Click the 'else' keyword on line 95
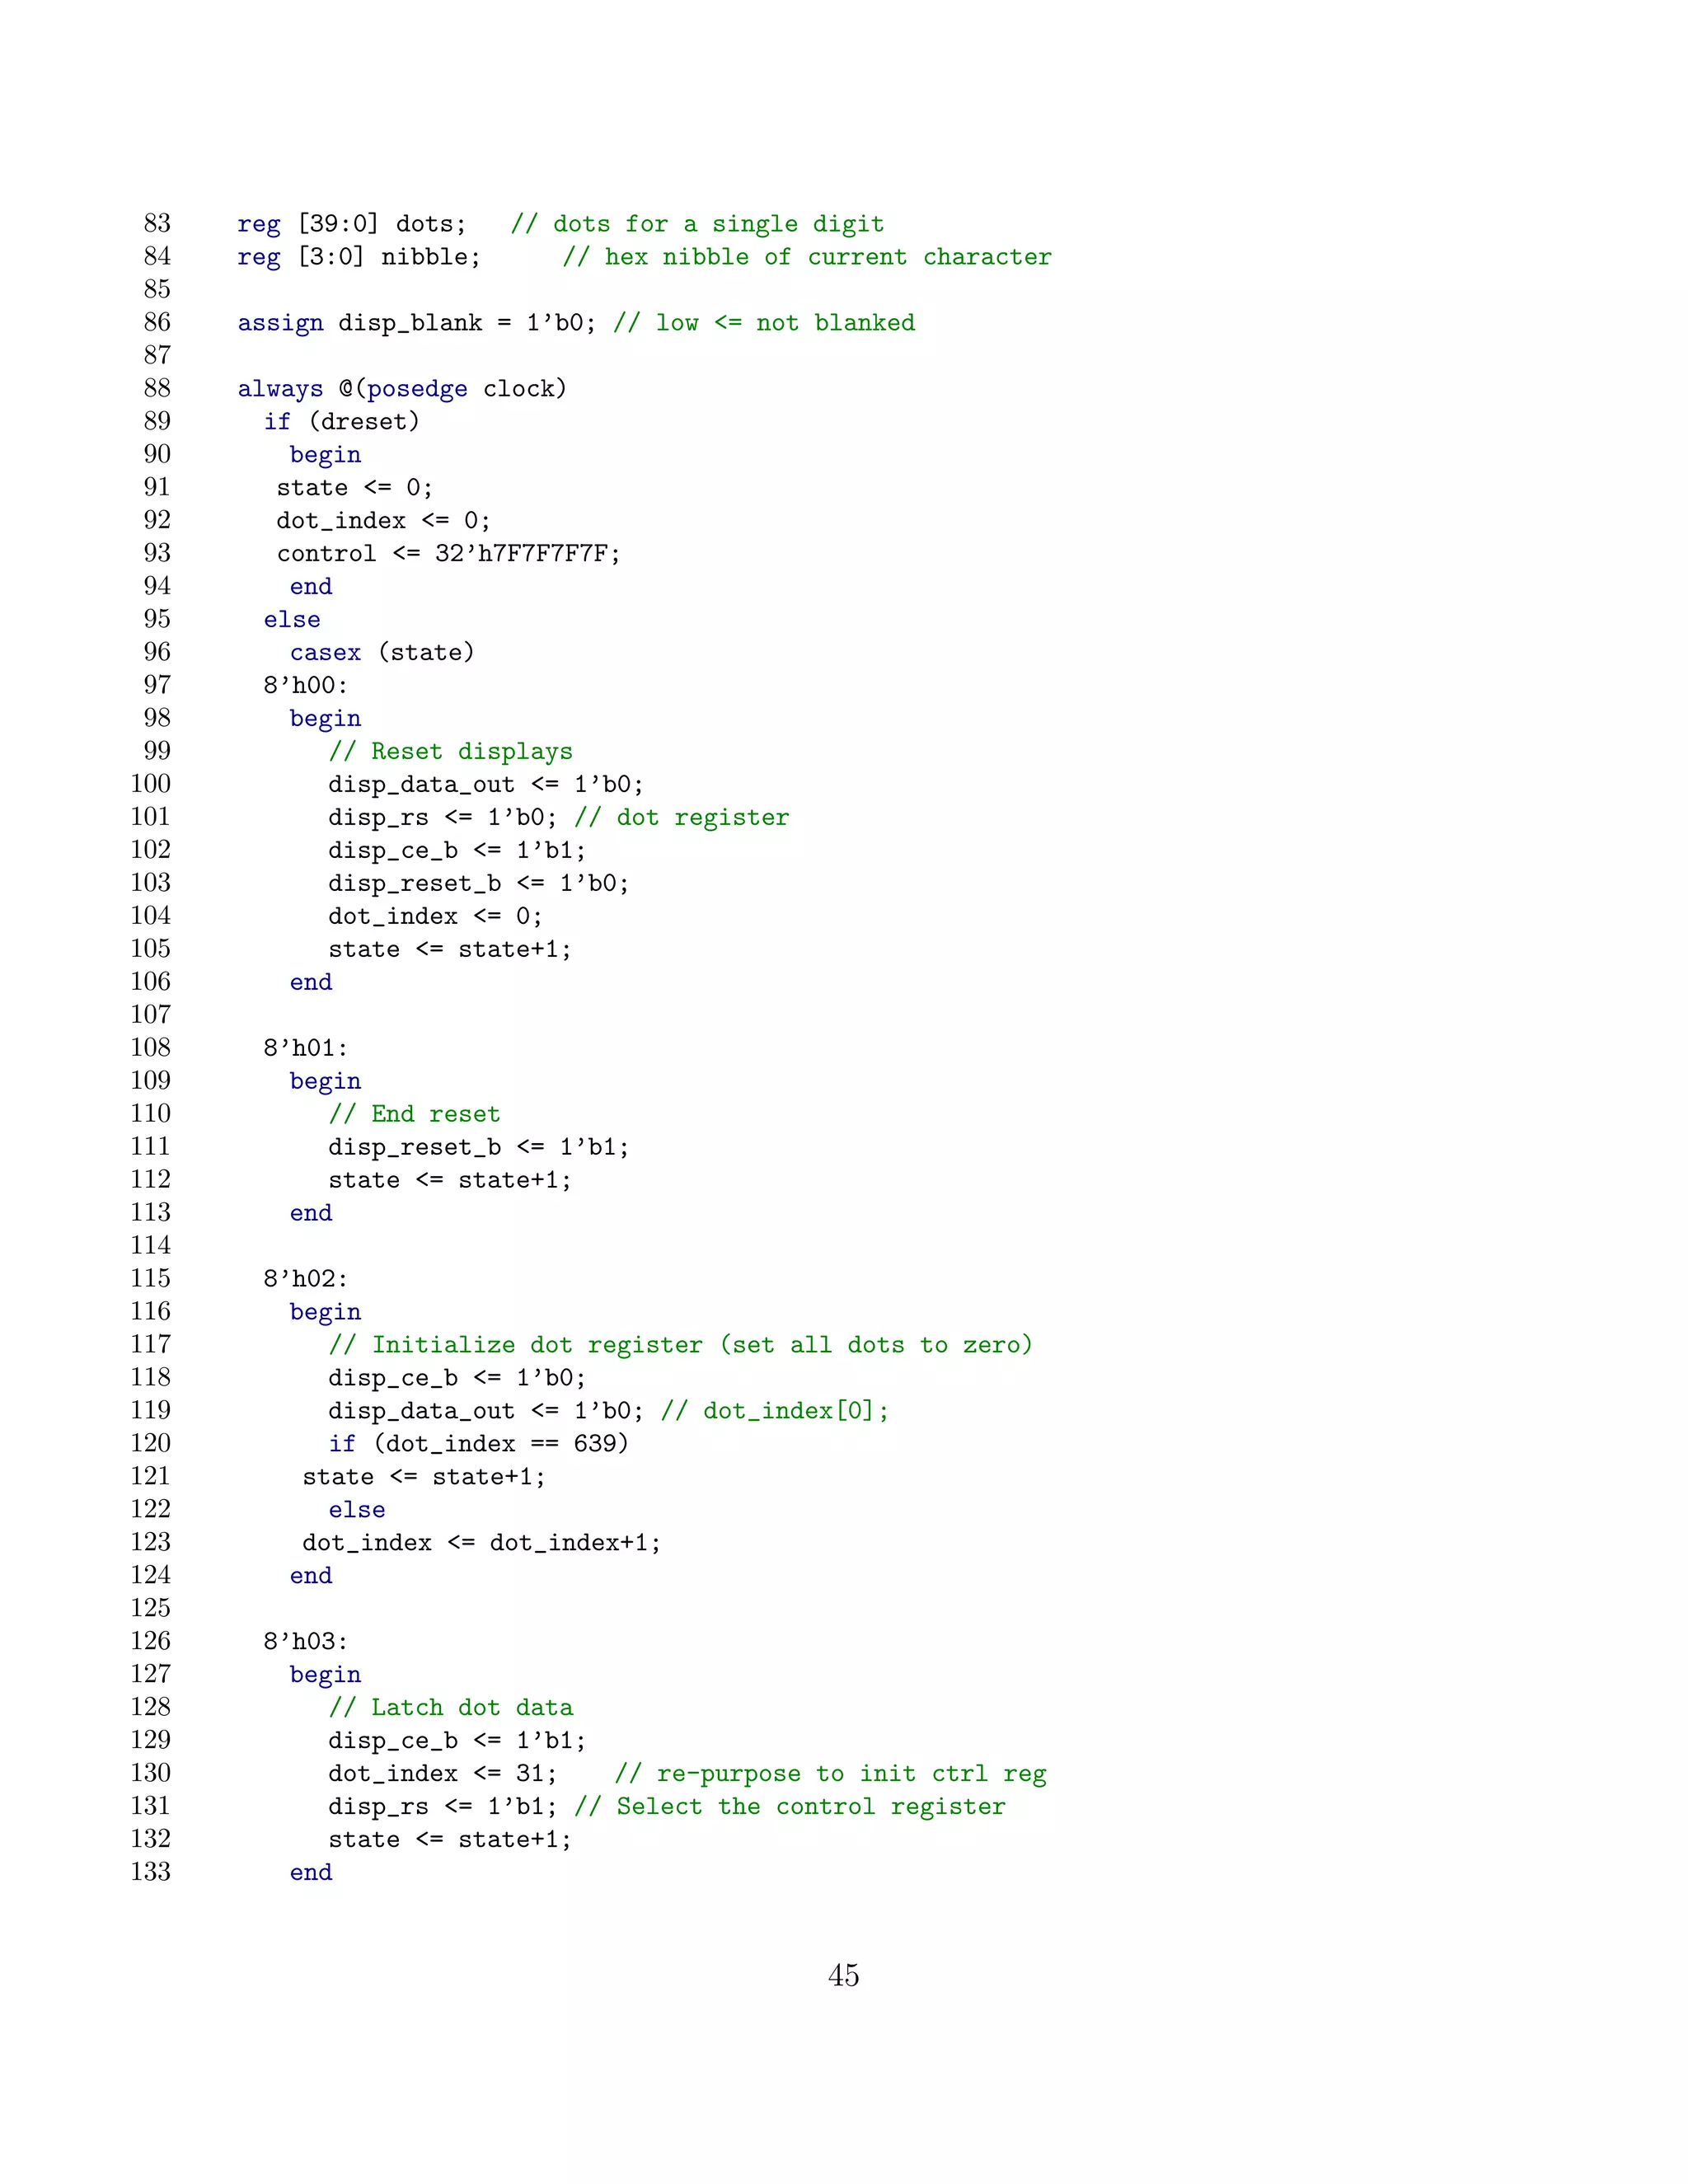 292,620
